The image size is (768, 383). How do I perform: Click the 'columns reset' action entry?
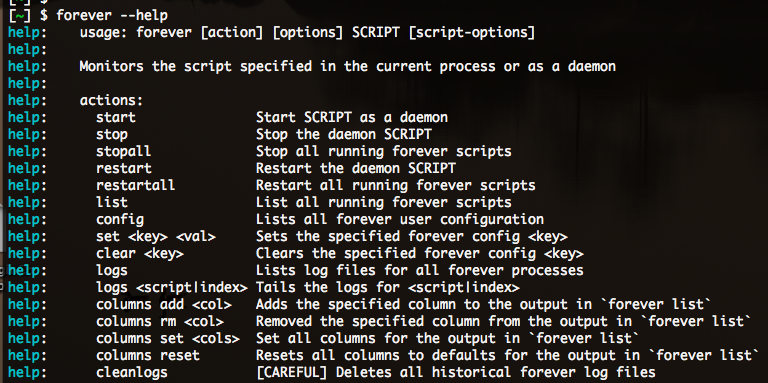(x=148, y=355)
